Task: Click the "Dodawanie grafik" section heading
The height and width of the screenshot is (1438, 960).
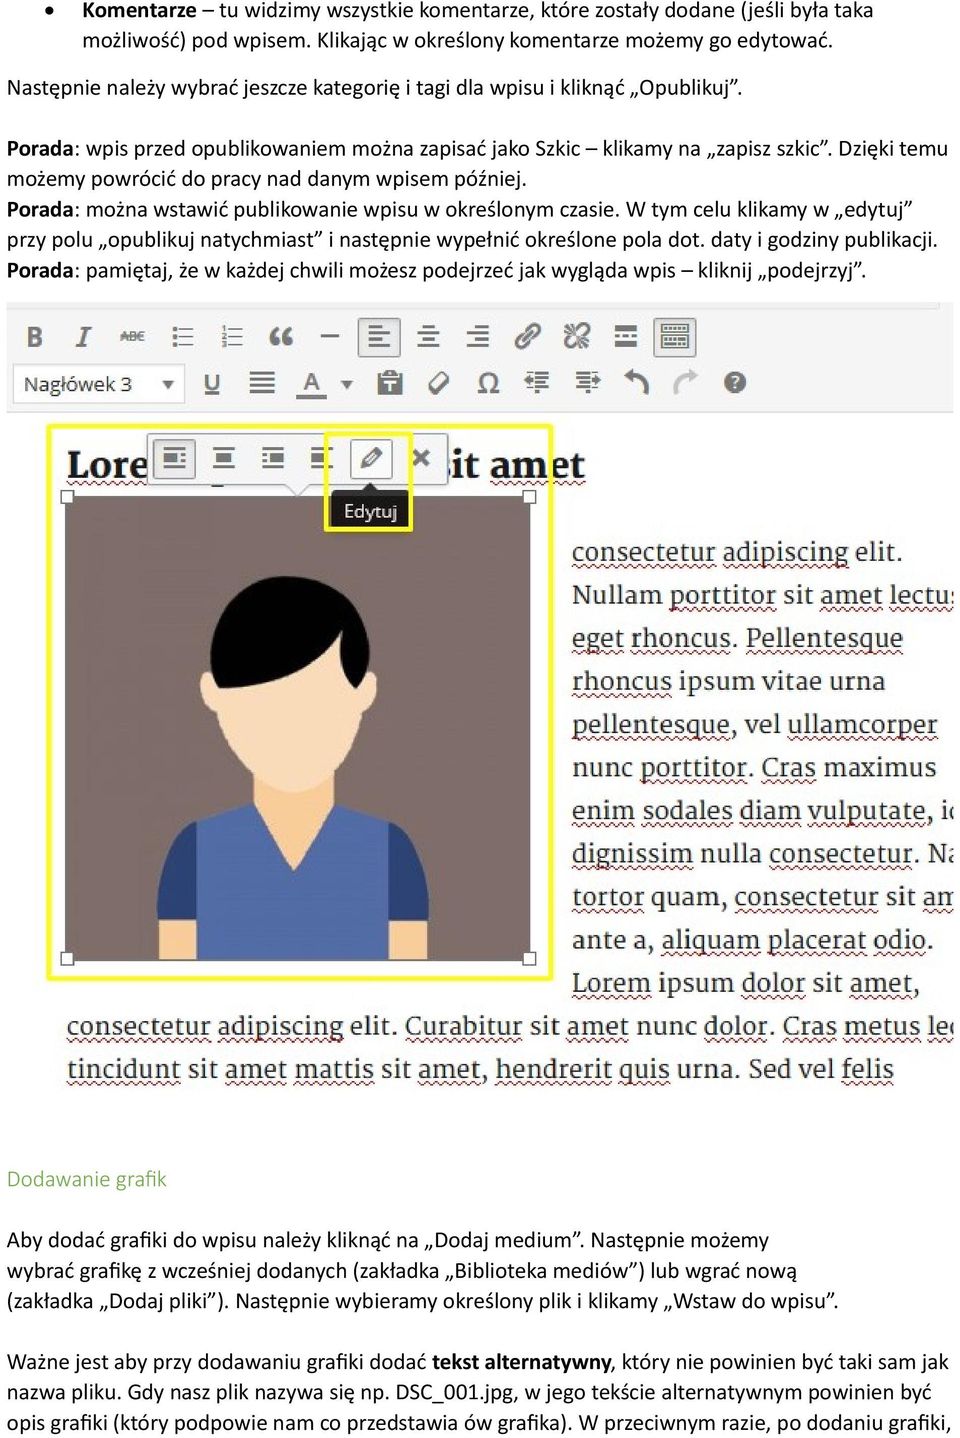Action: (x=87, y=1179)
